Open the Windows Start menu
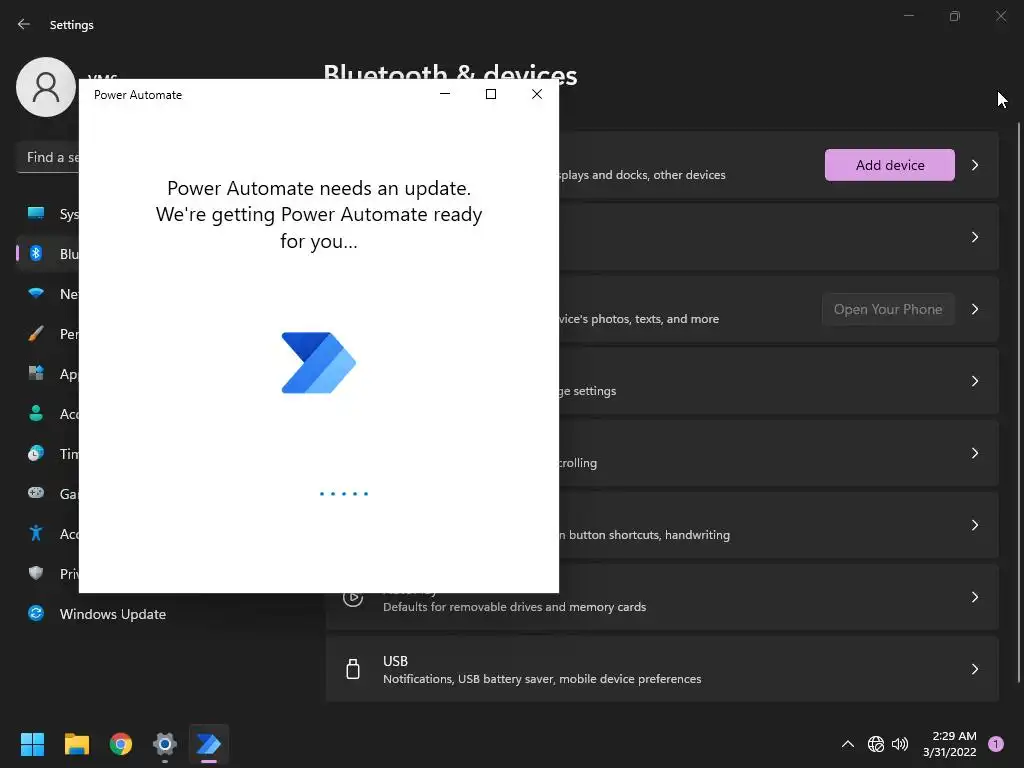 32,744
